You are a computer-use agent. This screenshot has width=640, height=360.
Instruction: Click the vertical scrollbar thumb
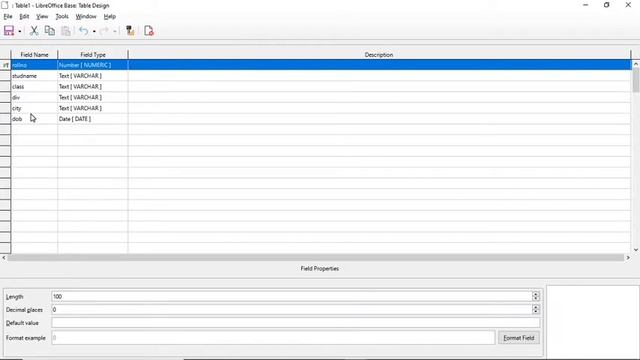[x=636, y=80]
